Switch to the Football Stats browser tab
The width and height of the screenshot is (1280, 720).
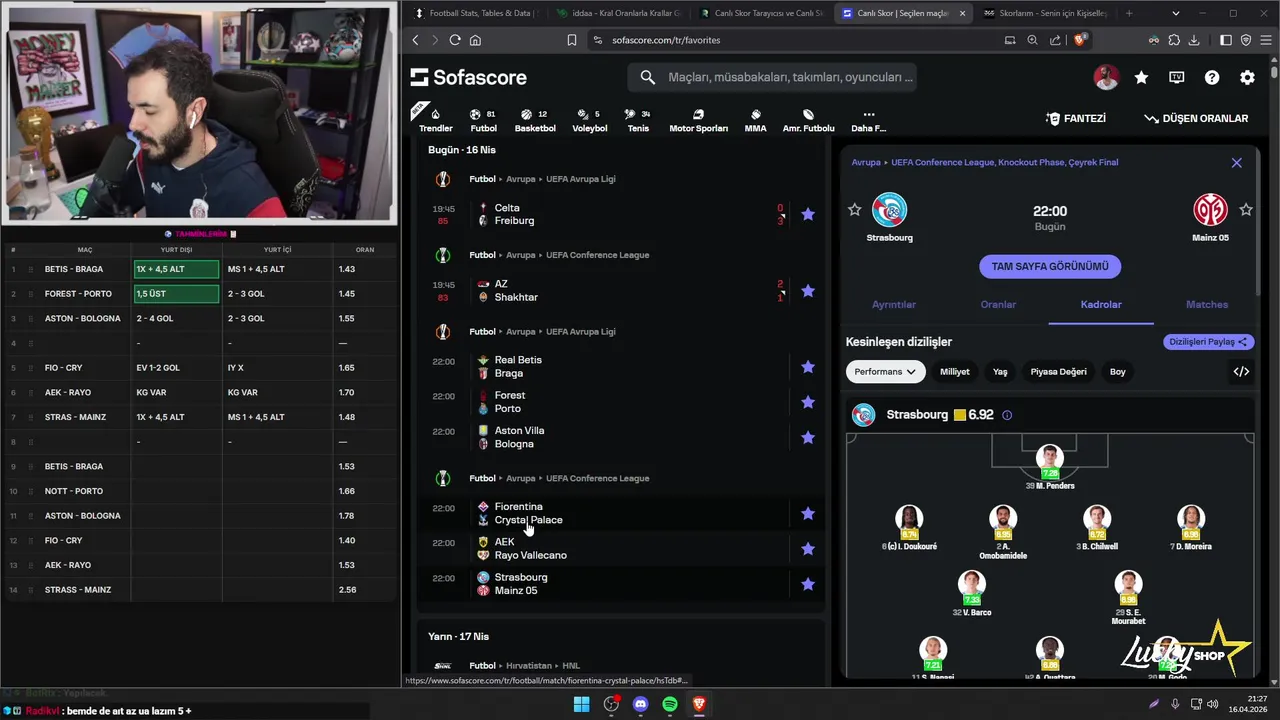475,13
